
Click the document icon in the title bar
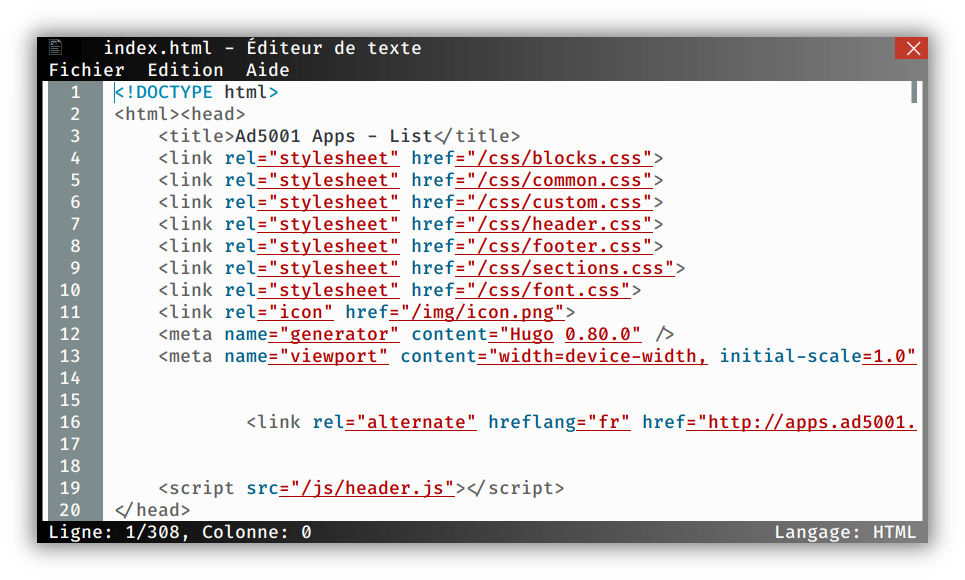(56, 47)
